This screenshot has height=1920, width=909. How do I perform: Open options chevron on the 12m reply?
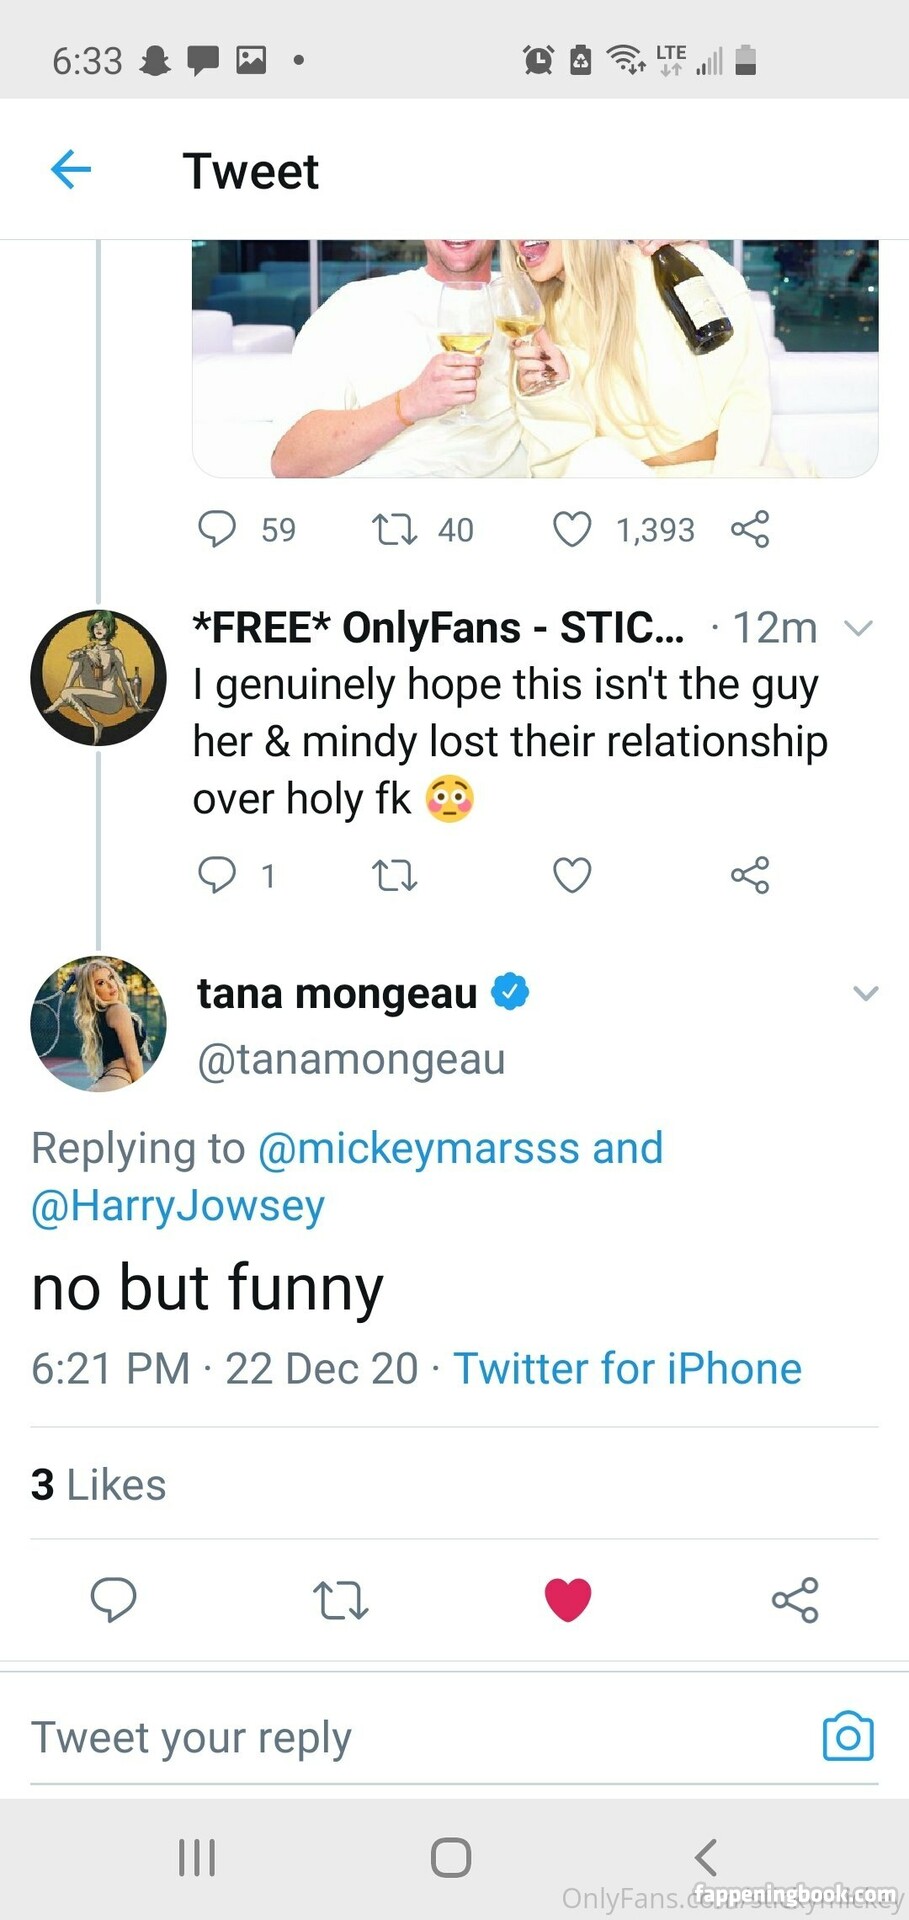click(x=858, y=628)
